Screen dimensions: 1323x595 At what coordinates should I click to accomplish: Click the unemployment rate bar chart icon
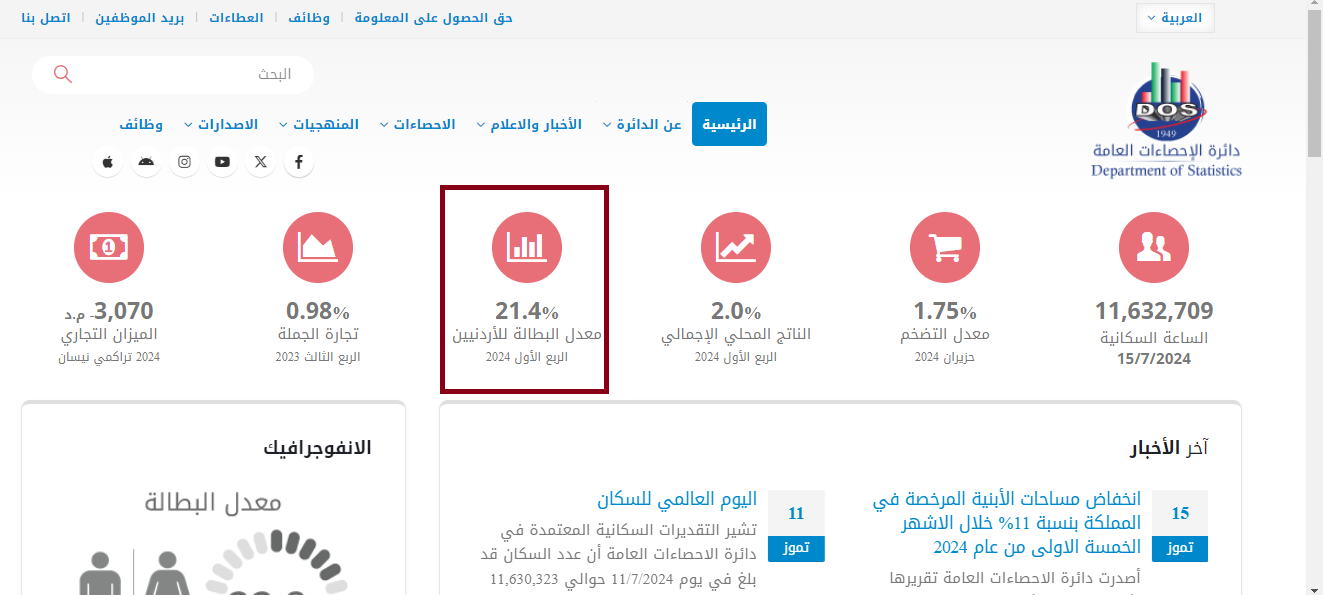(x=526, y=247)
